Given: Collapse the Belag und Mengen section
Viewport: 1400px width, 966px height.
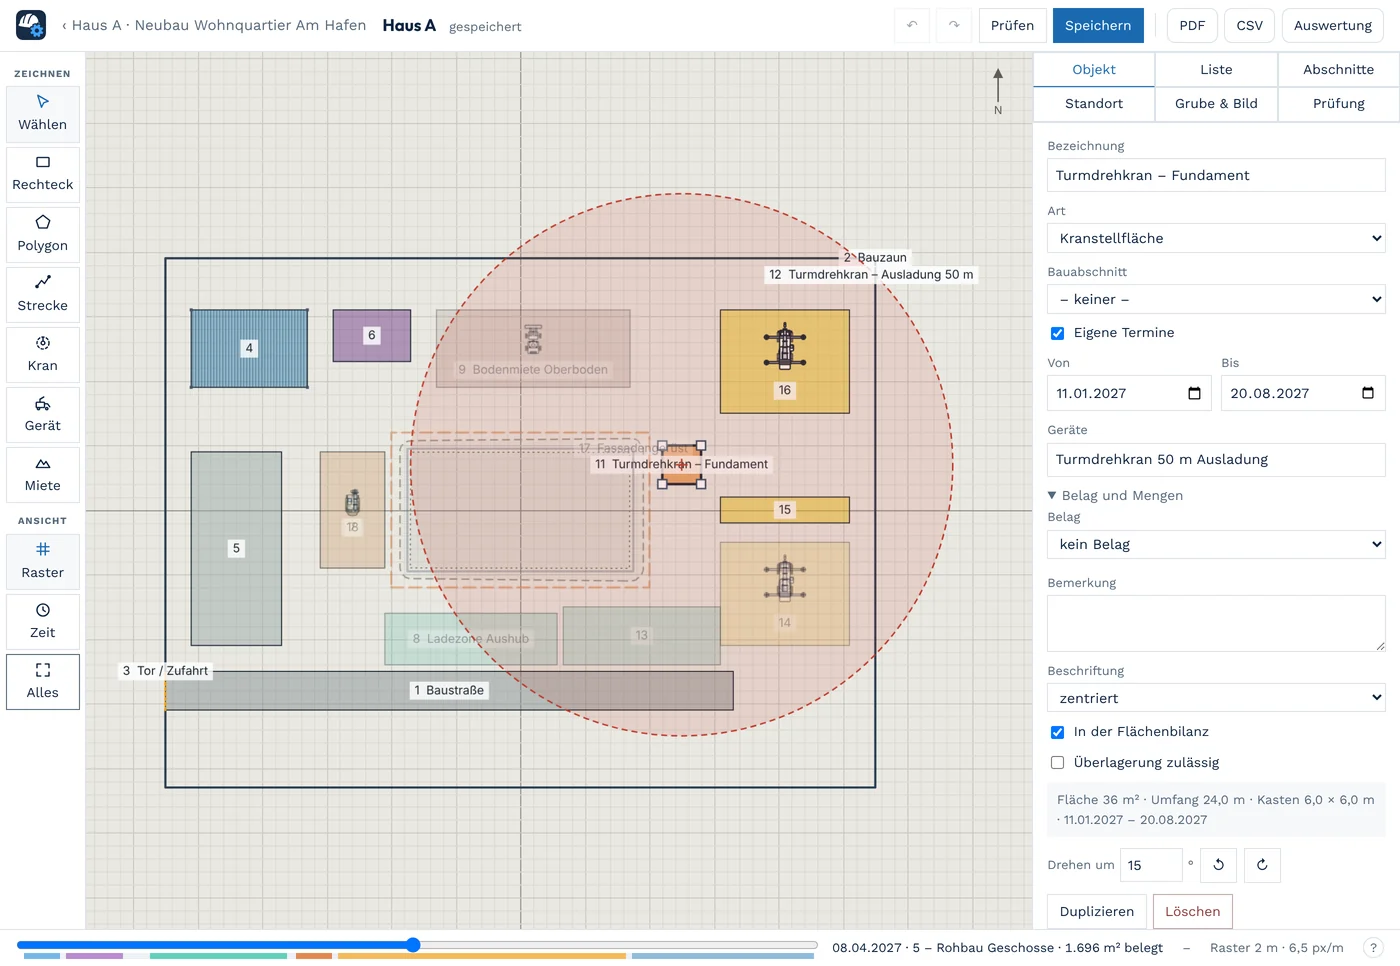Looking at the screenshot, I should [1115, 495].
